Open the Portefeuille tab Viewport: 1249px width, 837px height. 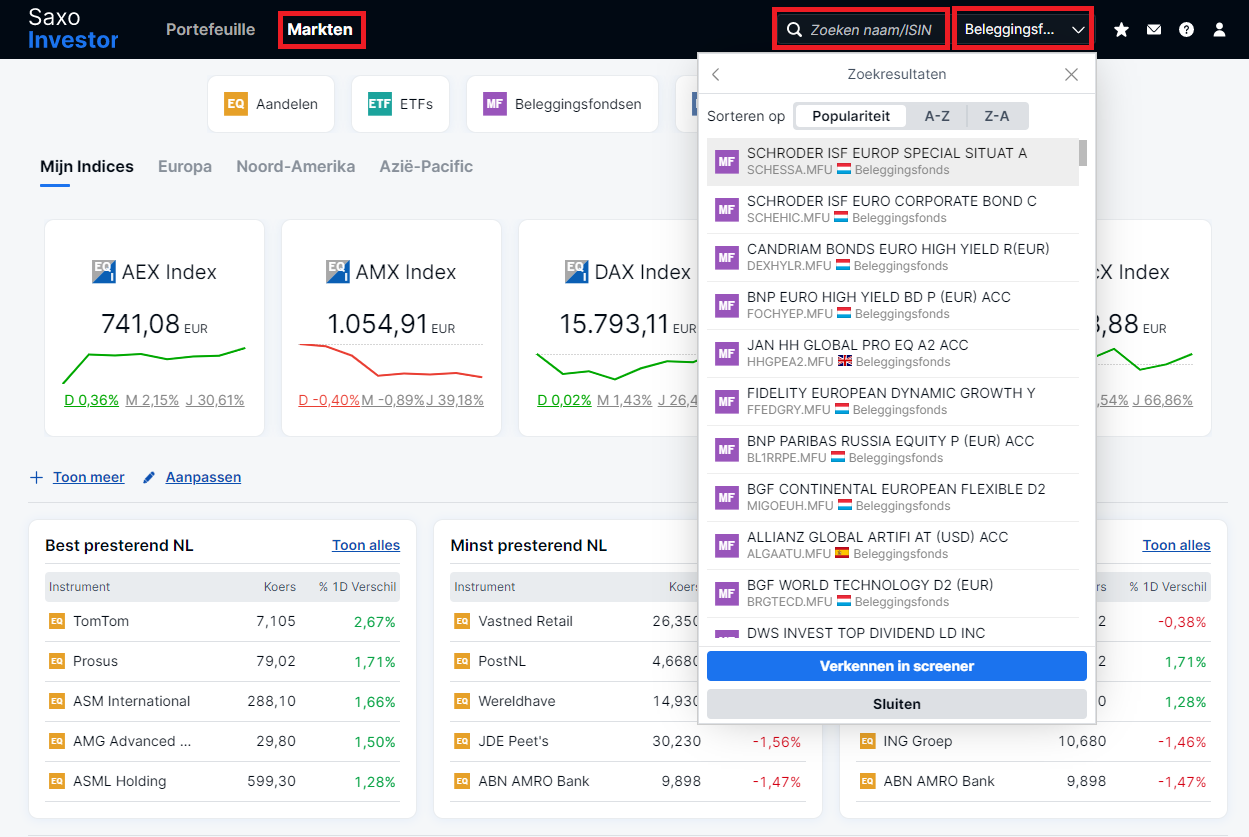[x=211, y=30]
